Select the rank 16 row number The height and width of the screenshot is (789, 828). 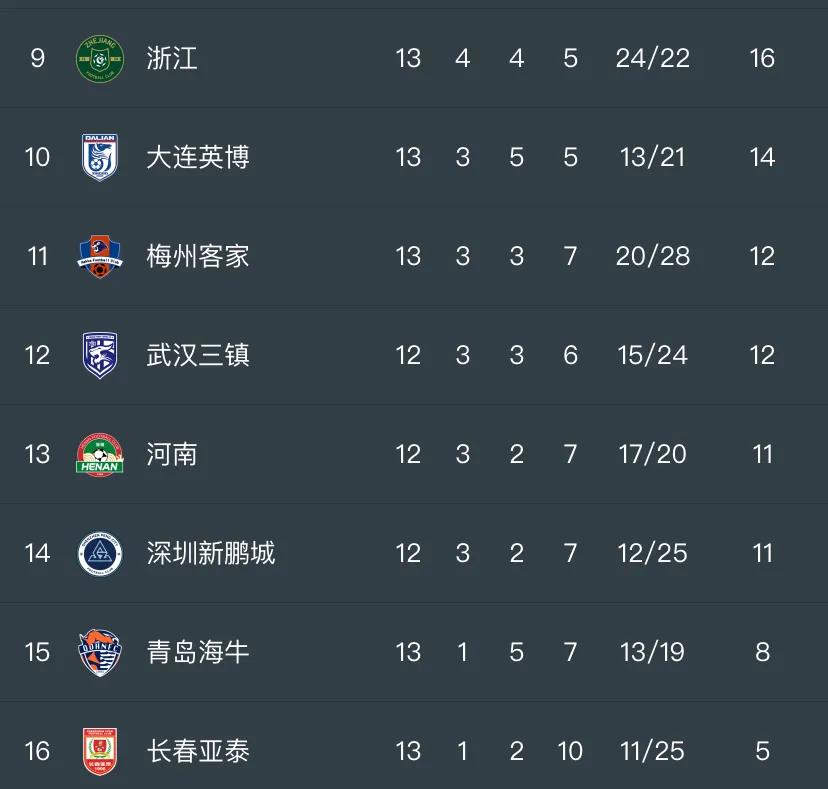pyautogui.click(x=37, y=751)
